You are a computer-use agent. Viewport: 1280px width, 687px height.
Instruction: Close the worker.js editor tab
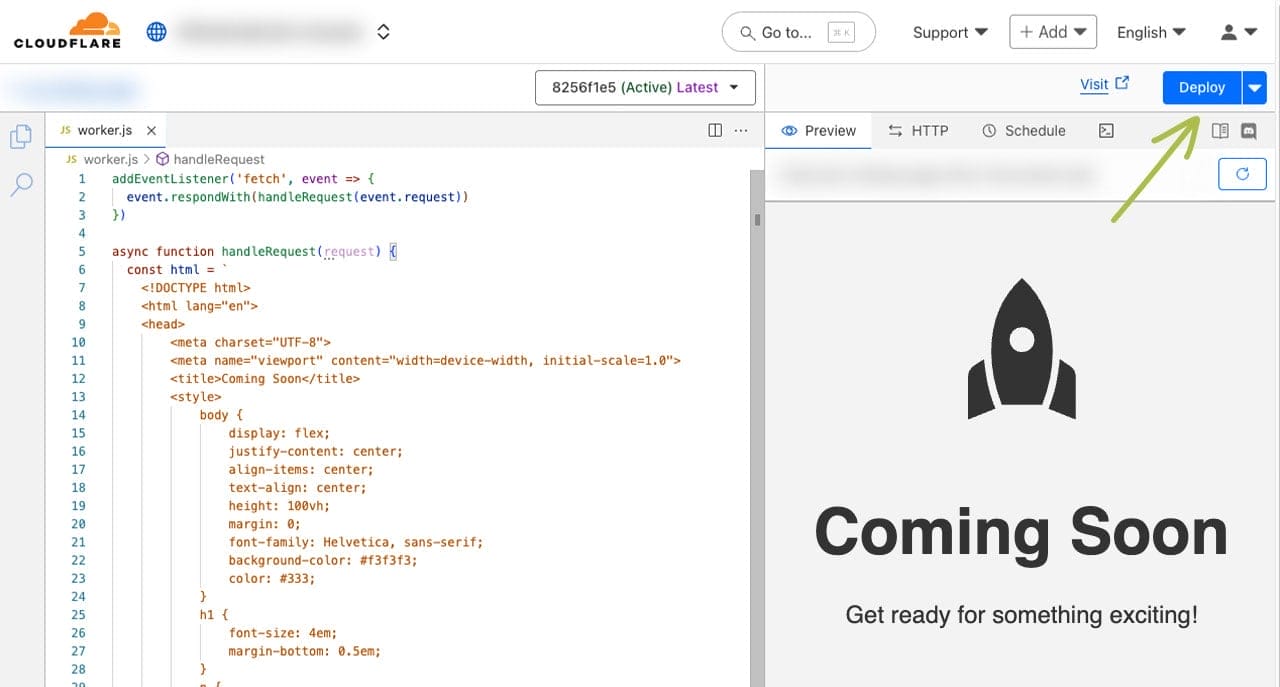point(152,130)
